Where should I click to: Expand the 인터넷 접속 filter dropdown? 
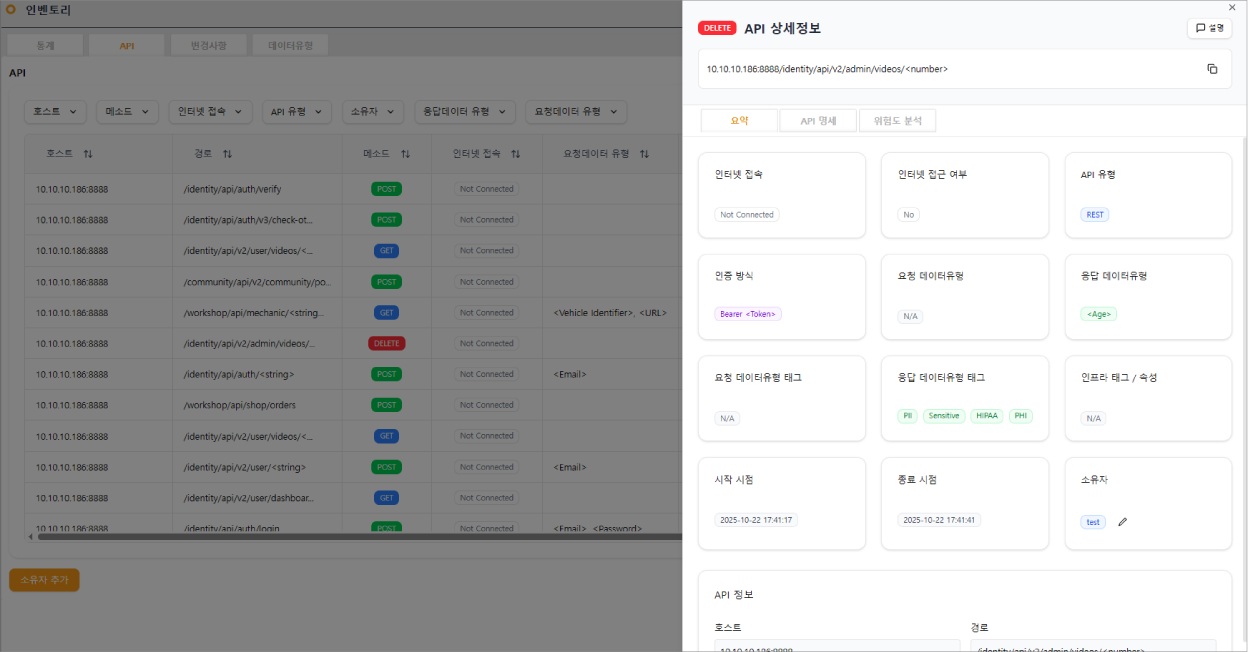210,112
